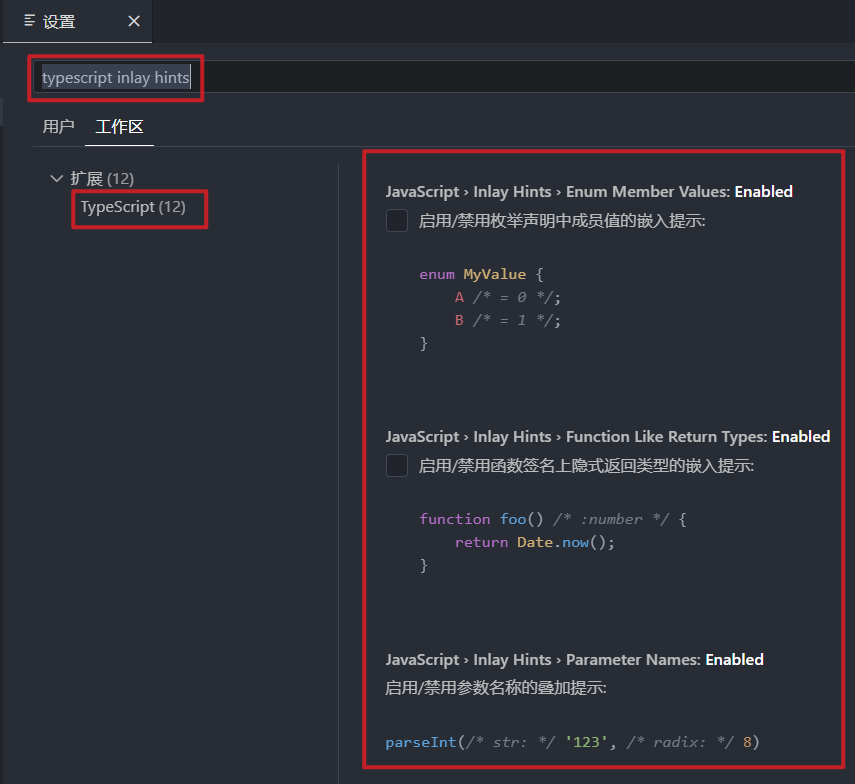Close the 设置 settings tab

[134, 21]
